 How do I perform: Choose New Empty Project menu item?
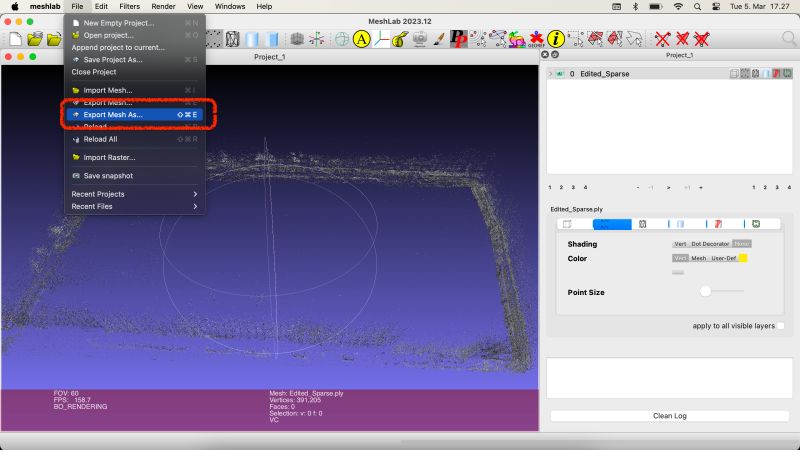click(135, 23)
